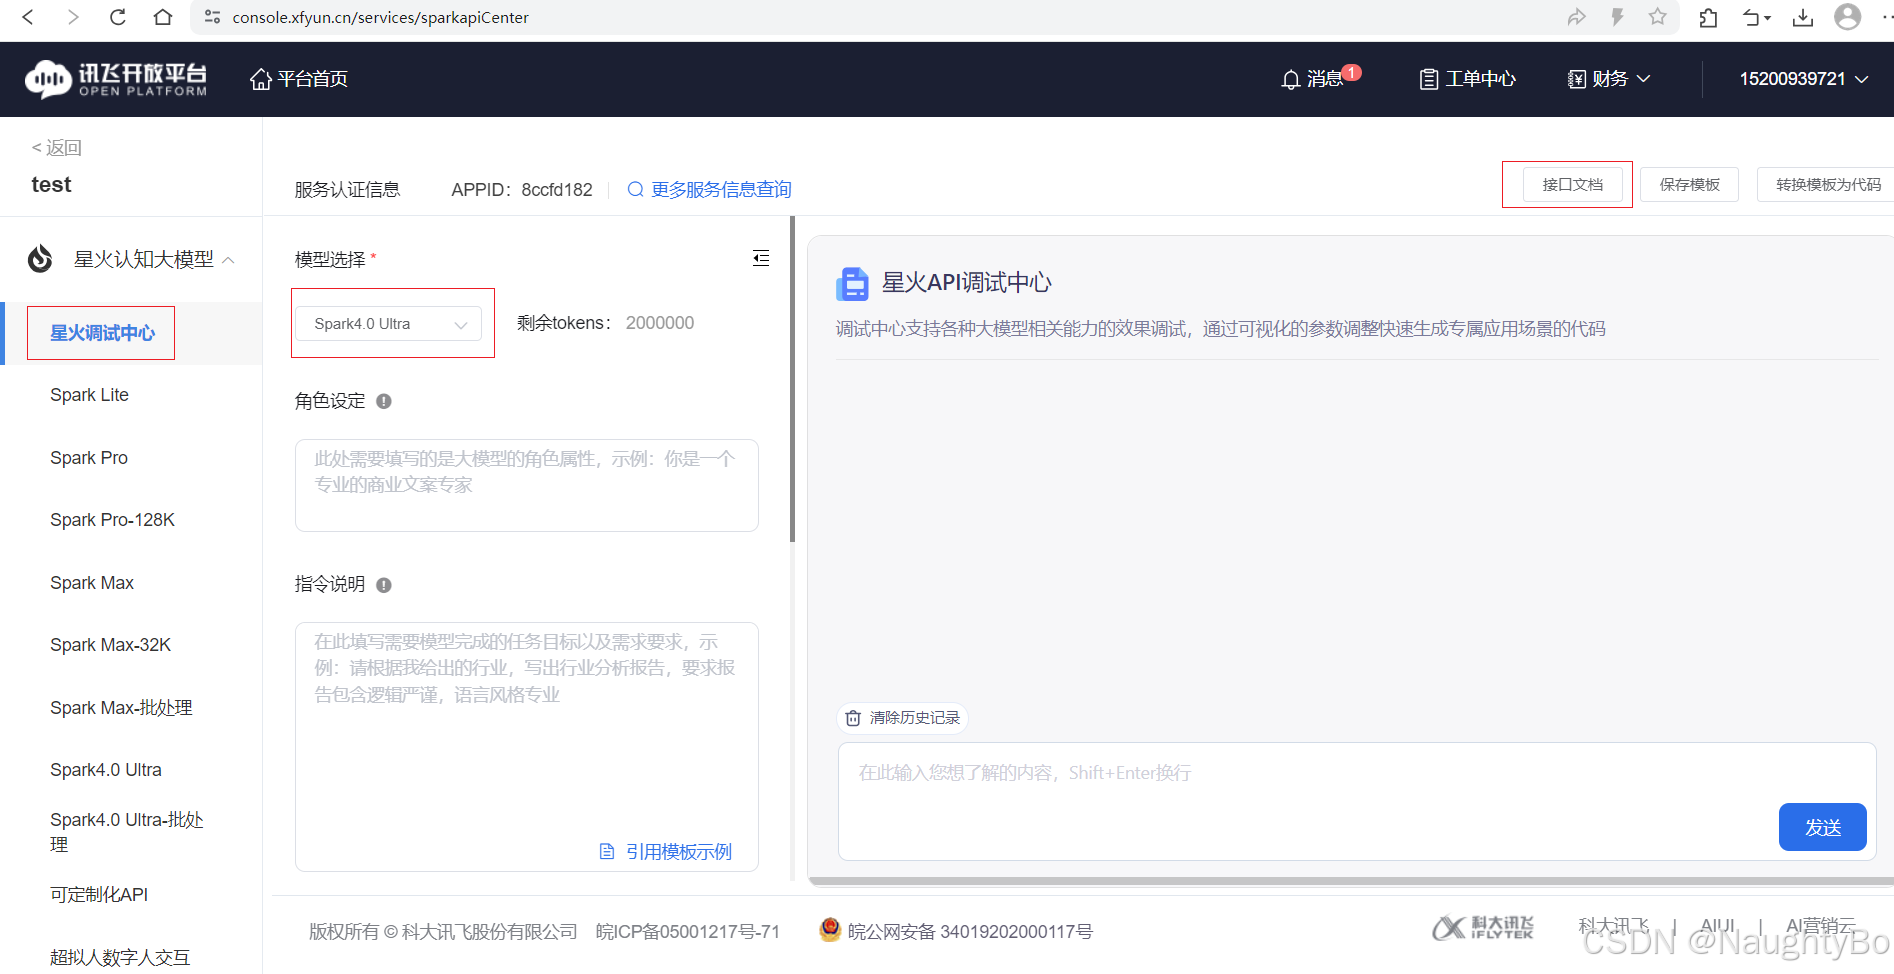The height and width of the screenshot is (974, 1894).
Task: Click the left panel vertical scrollbar
Action: (792, 380)
